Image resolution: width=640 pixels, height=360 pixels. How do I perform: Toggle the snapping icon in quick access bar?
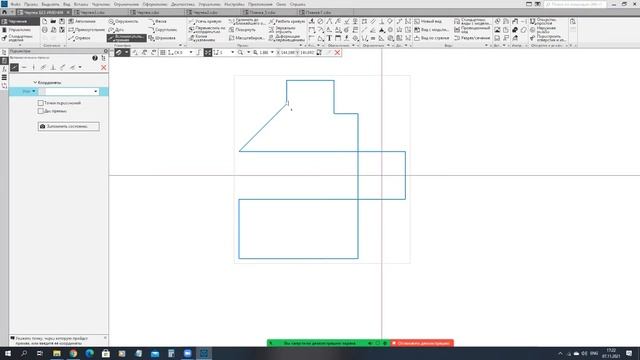(208, 53)
